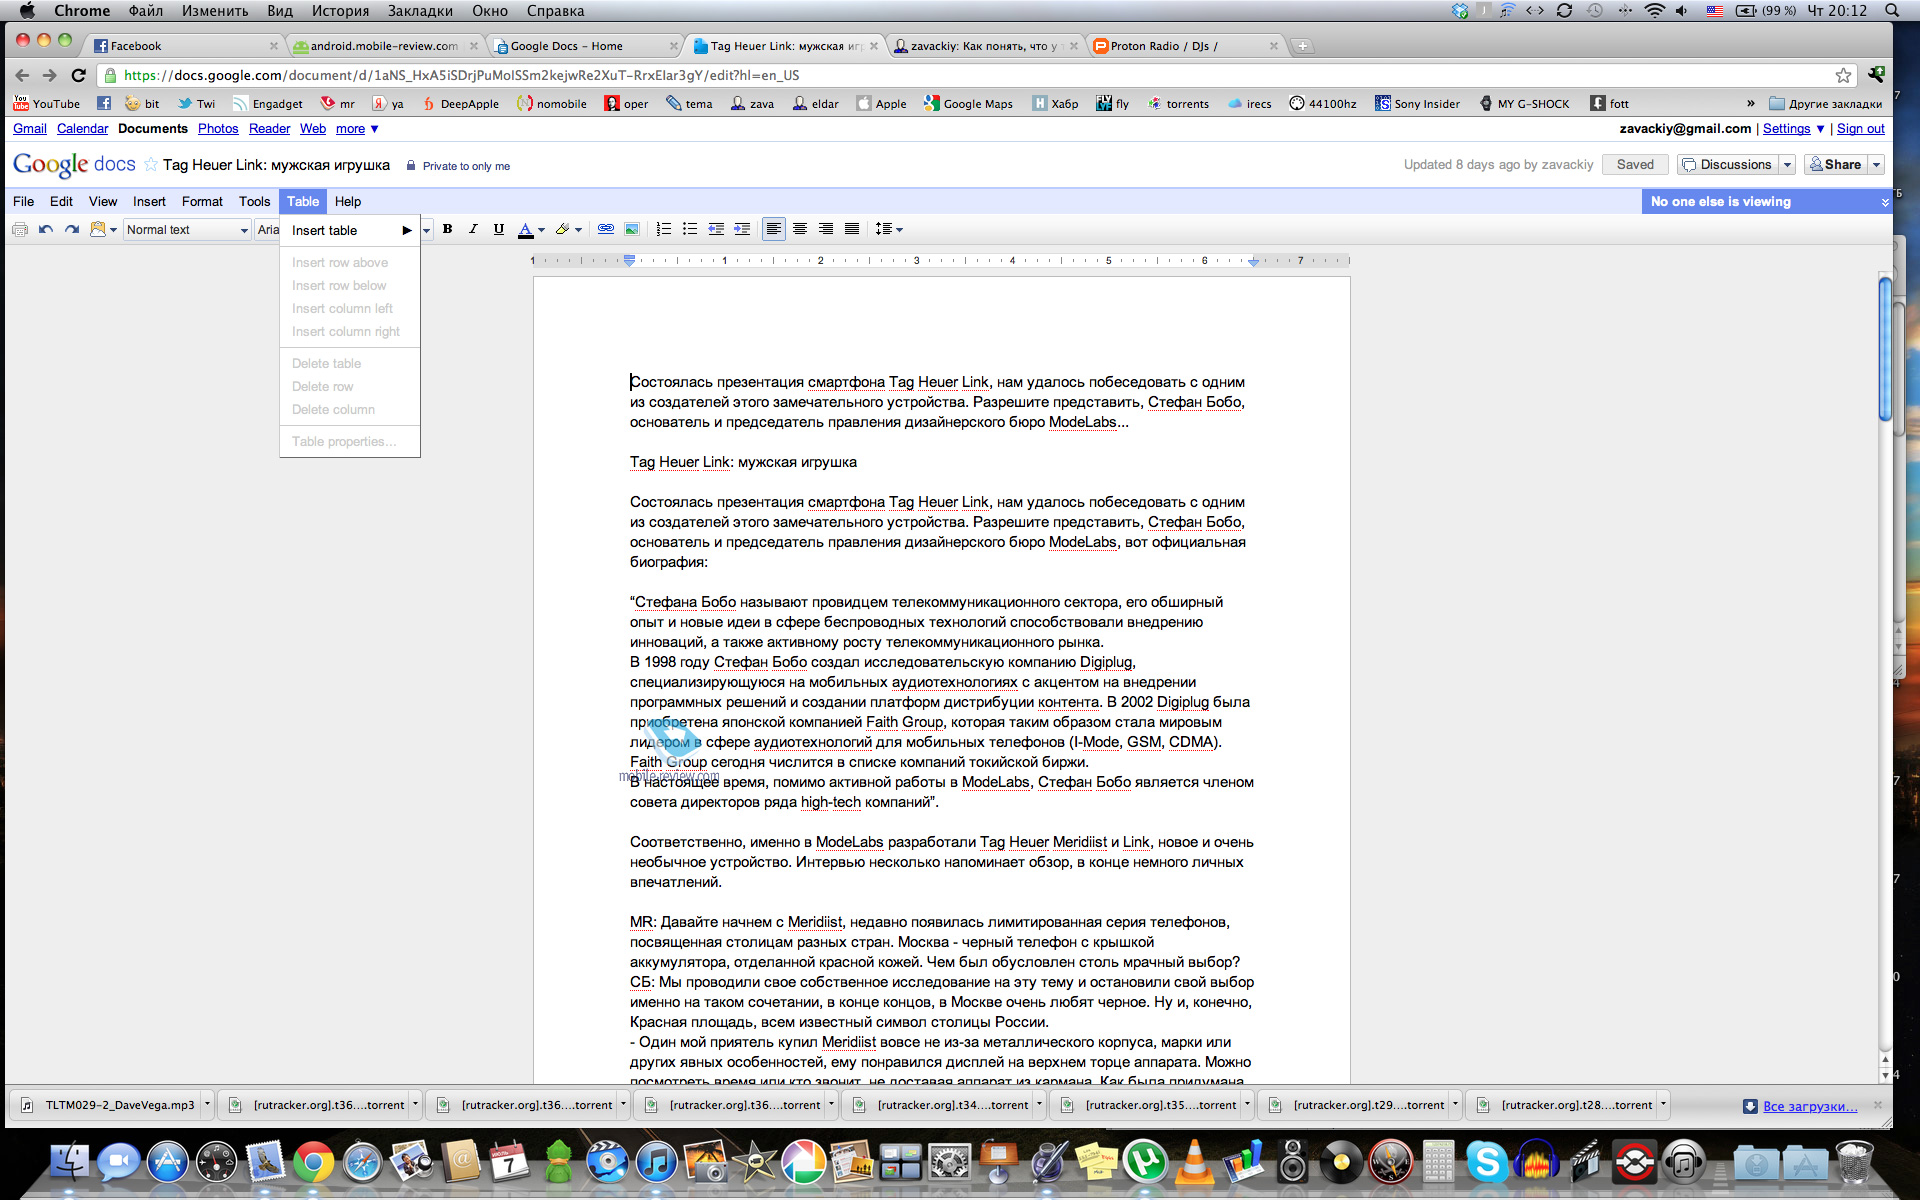Open Settings link at top right
The height and width of the screenshot is (1200, 1920).
[x=1786, y=129]
